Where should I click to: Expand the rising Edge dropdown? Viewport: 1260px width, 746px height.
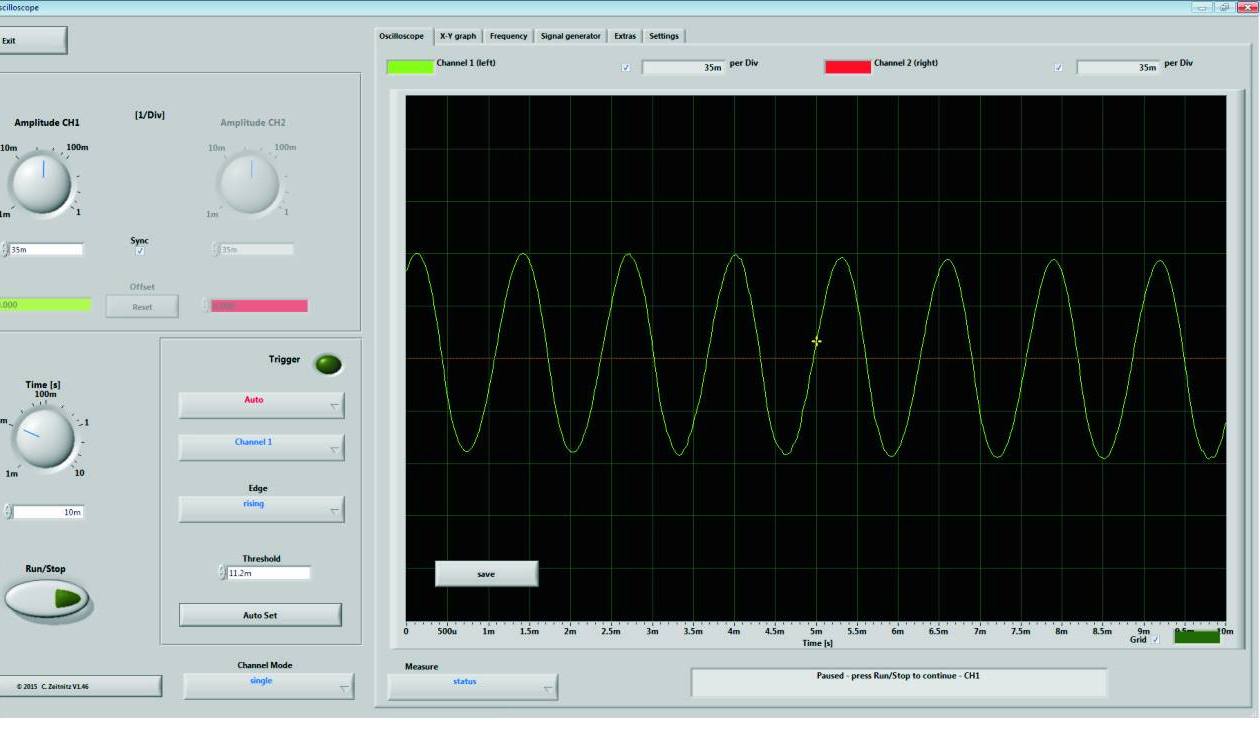click(x=261, y=508)
